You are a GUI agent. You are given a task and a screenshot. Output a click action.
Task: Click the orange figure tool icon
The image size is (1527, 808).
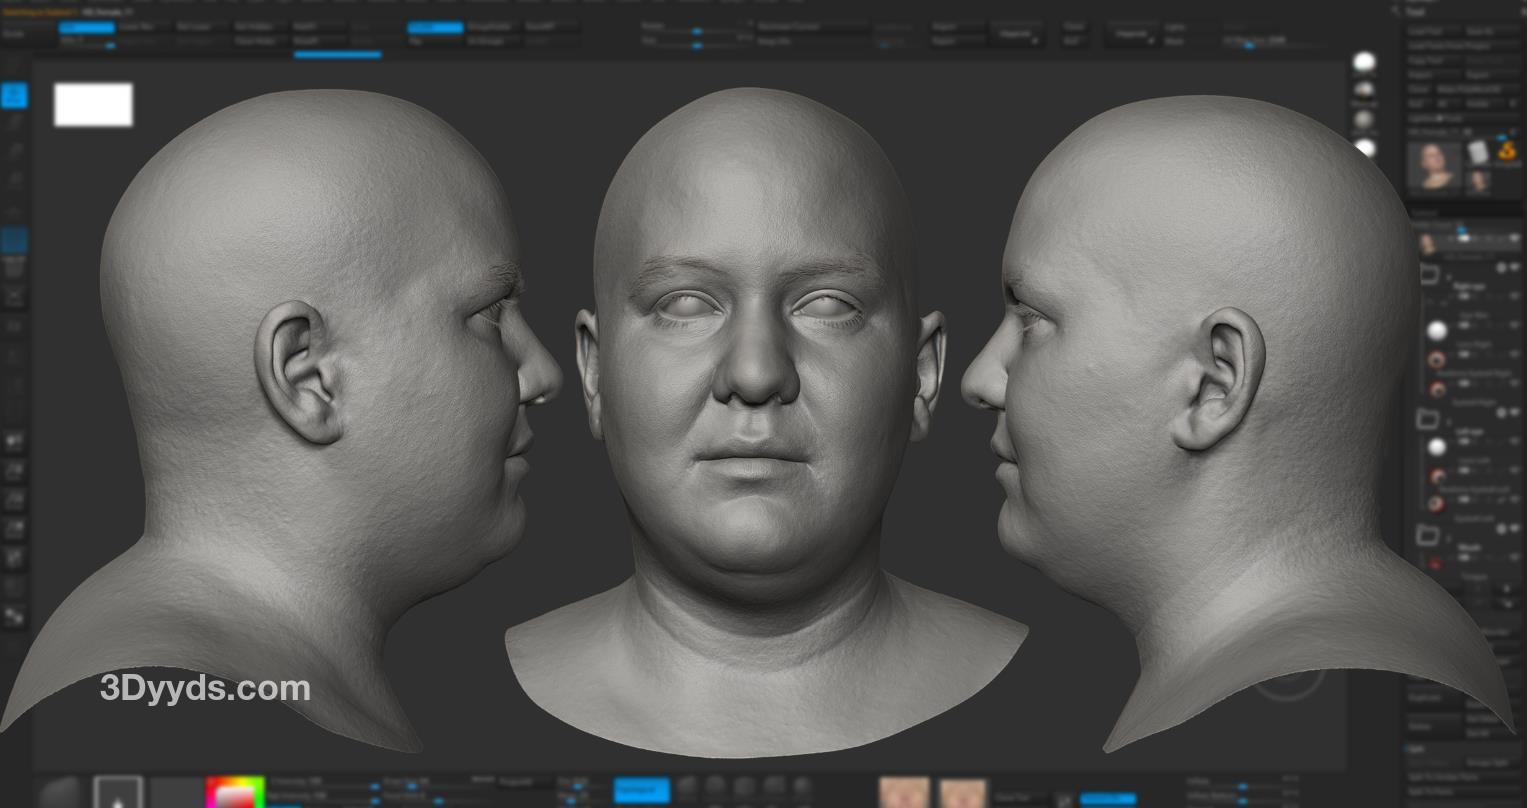(1506, 152)
